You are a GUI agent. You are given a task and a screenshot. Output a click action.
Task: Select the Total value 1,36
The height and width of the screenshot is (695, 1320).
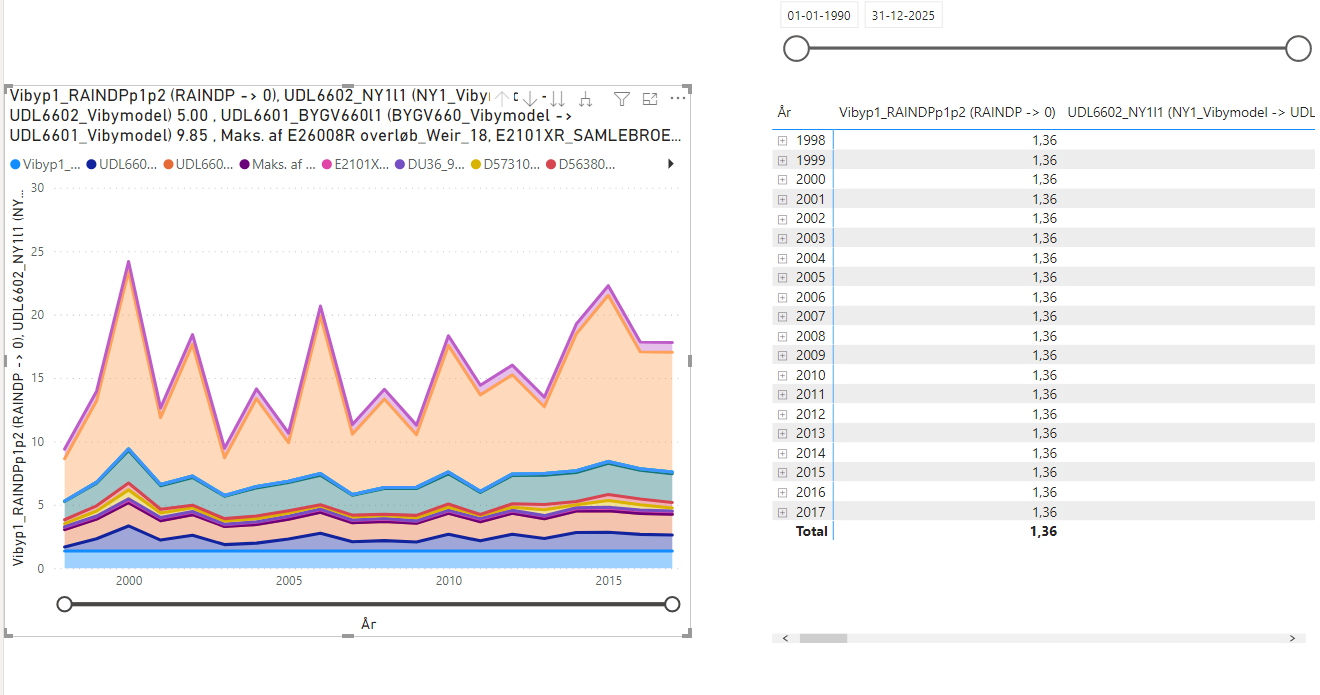point(1043,531)
